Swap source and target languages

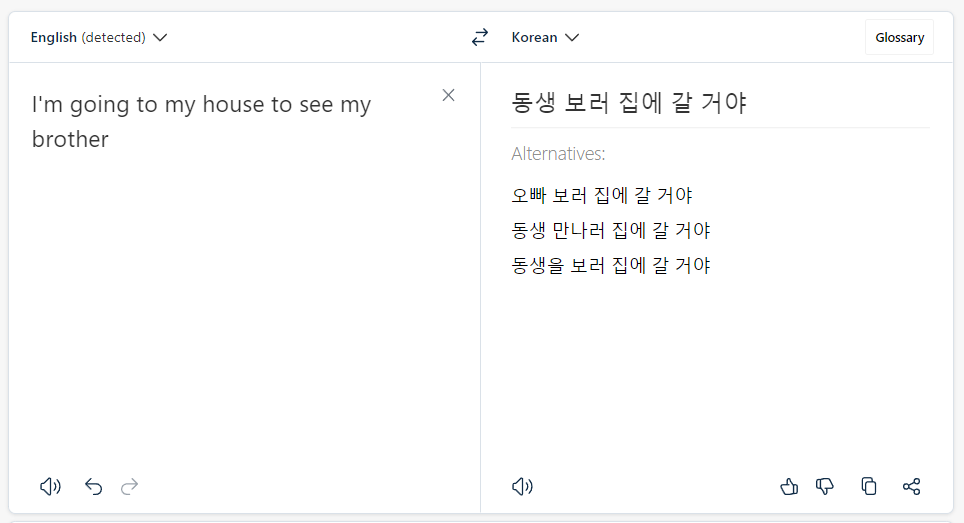coord(480,37)
